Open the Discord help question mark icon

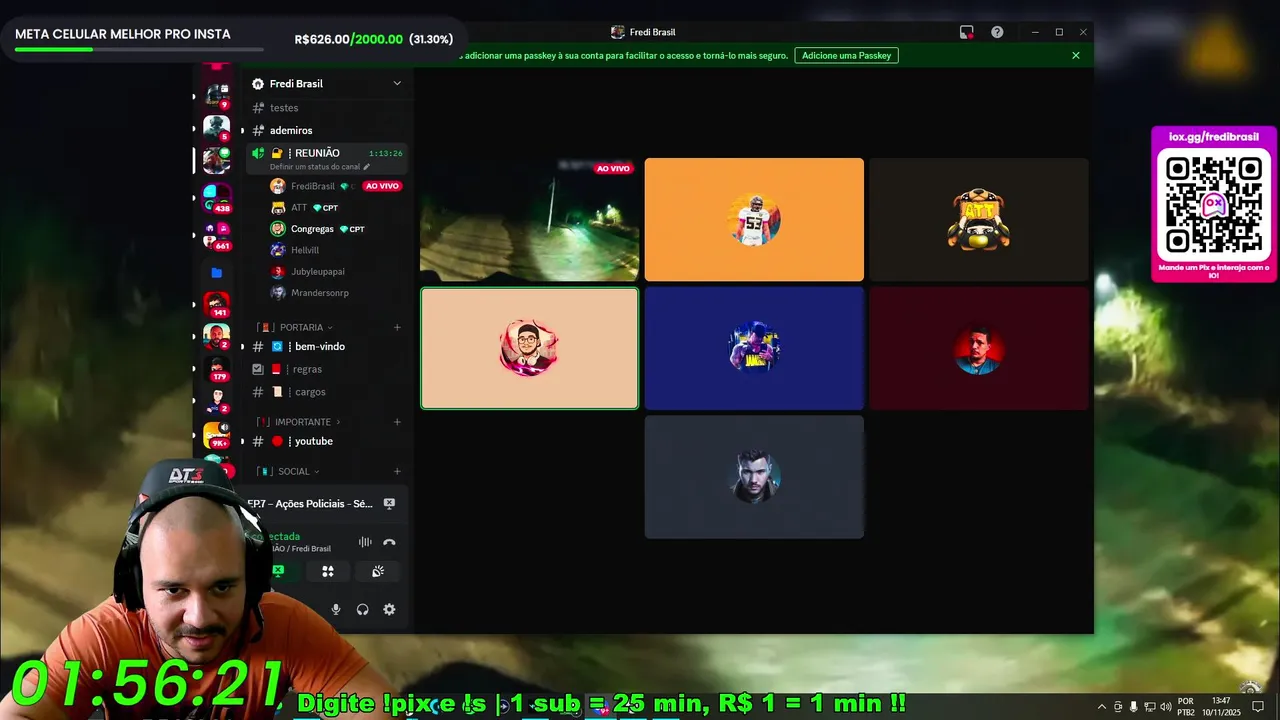(997, 32)
